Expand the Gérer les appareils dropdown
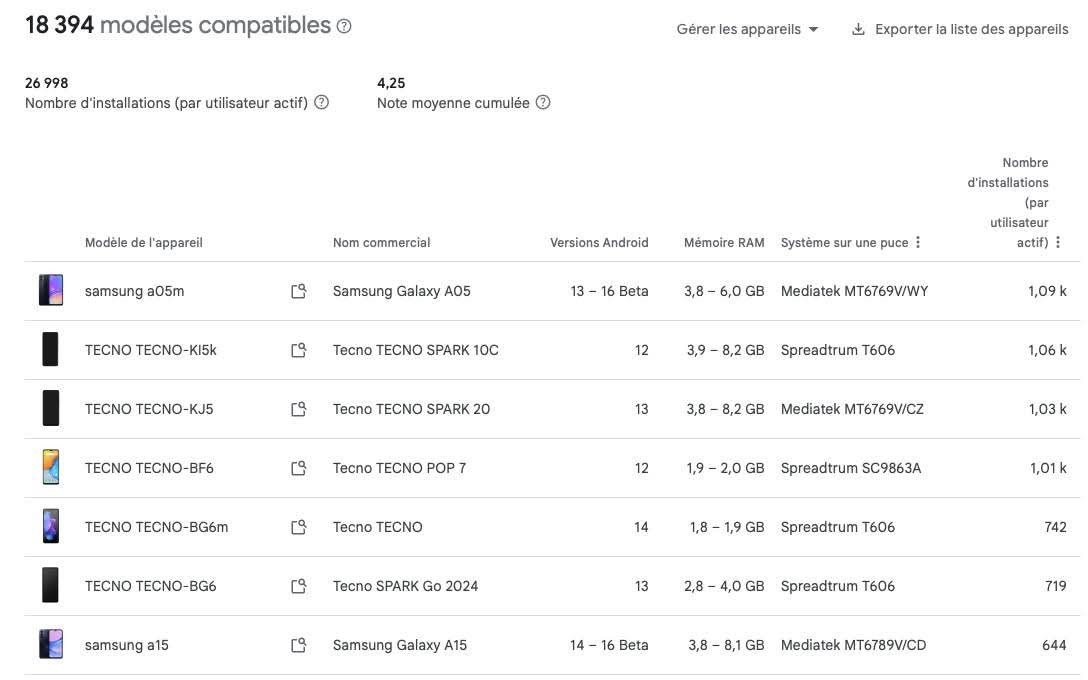 coord(747,29)
